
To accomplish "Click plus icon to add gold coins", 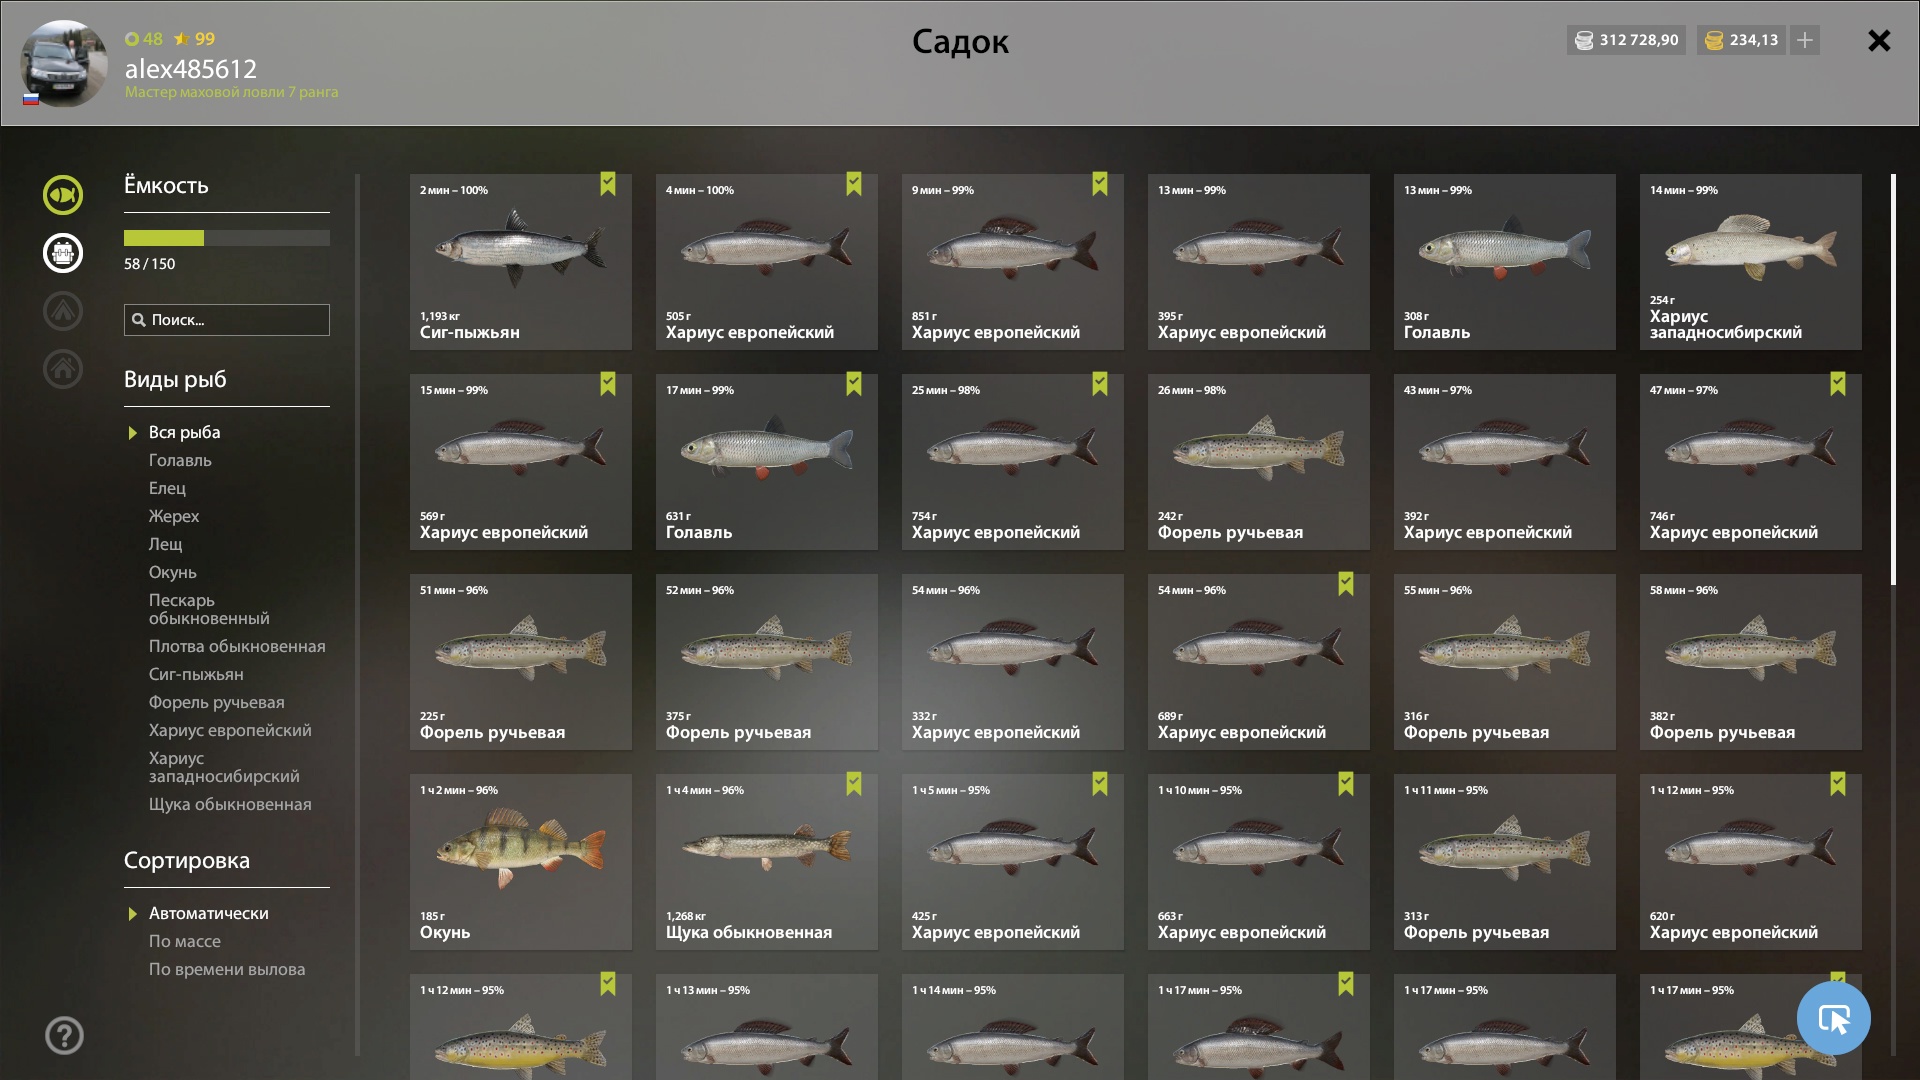I will (1805, 40).
